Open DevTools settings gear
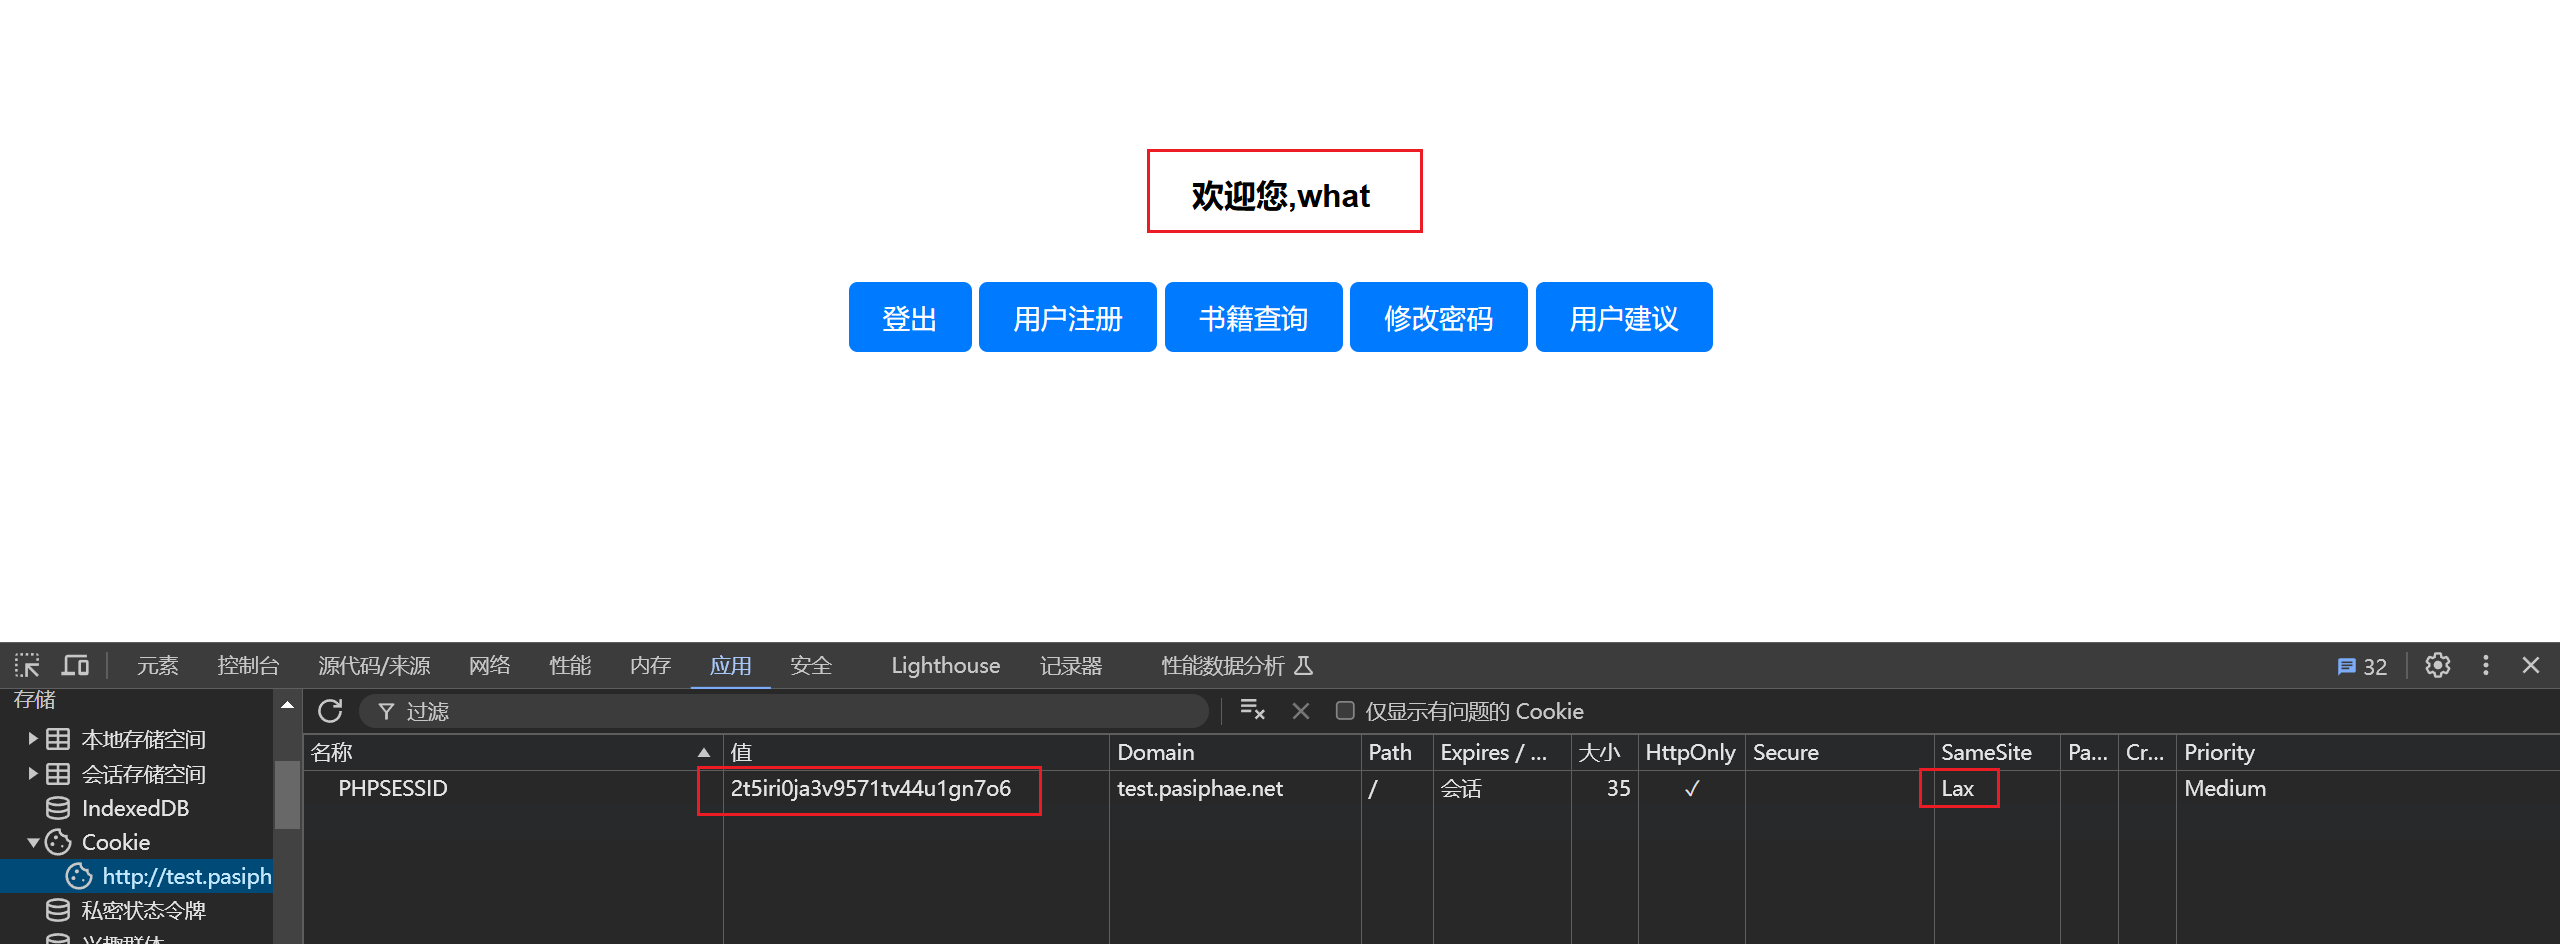 2438,665
